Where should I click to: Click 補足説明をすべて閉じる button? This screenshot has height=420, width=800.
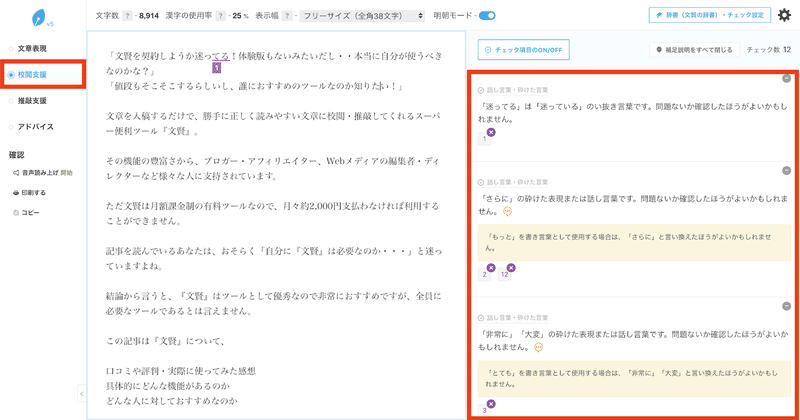(x=694, y=50)
